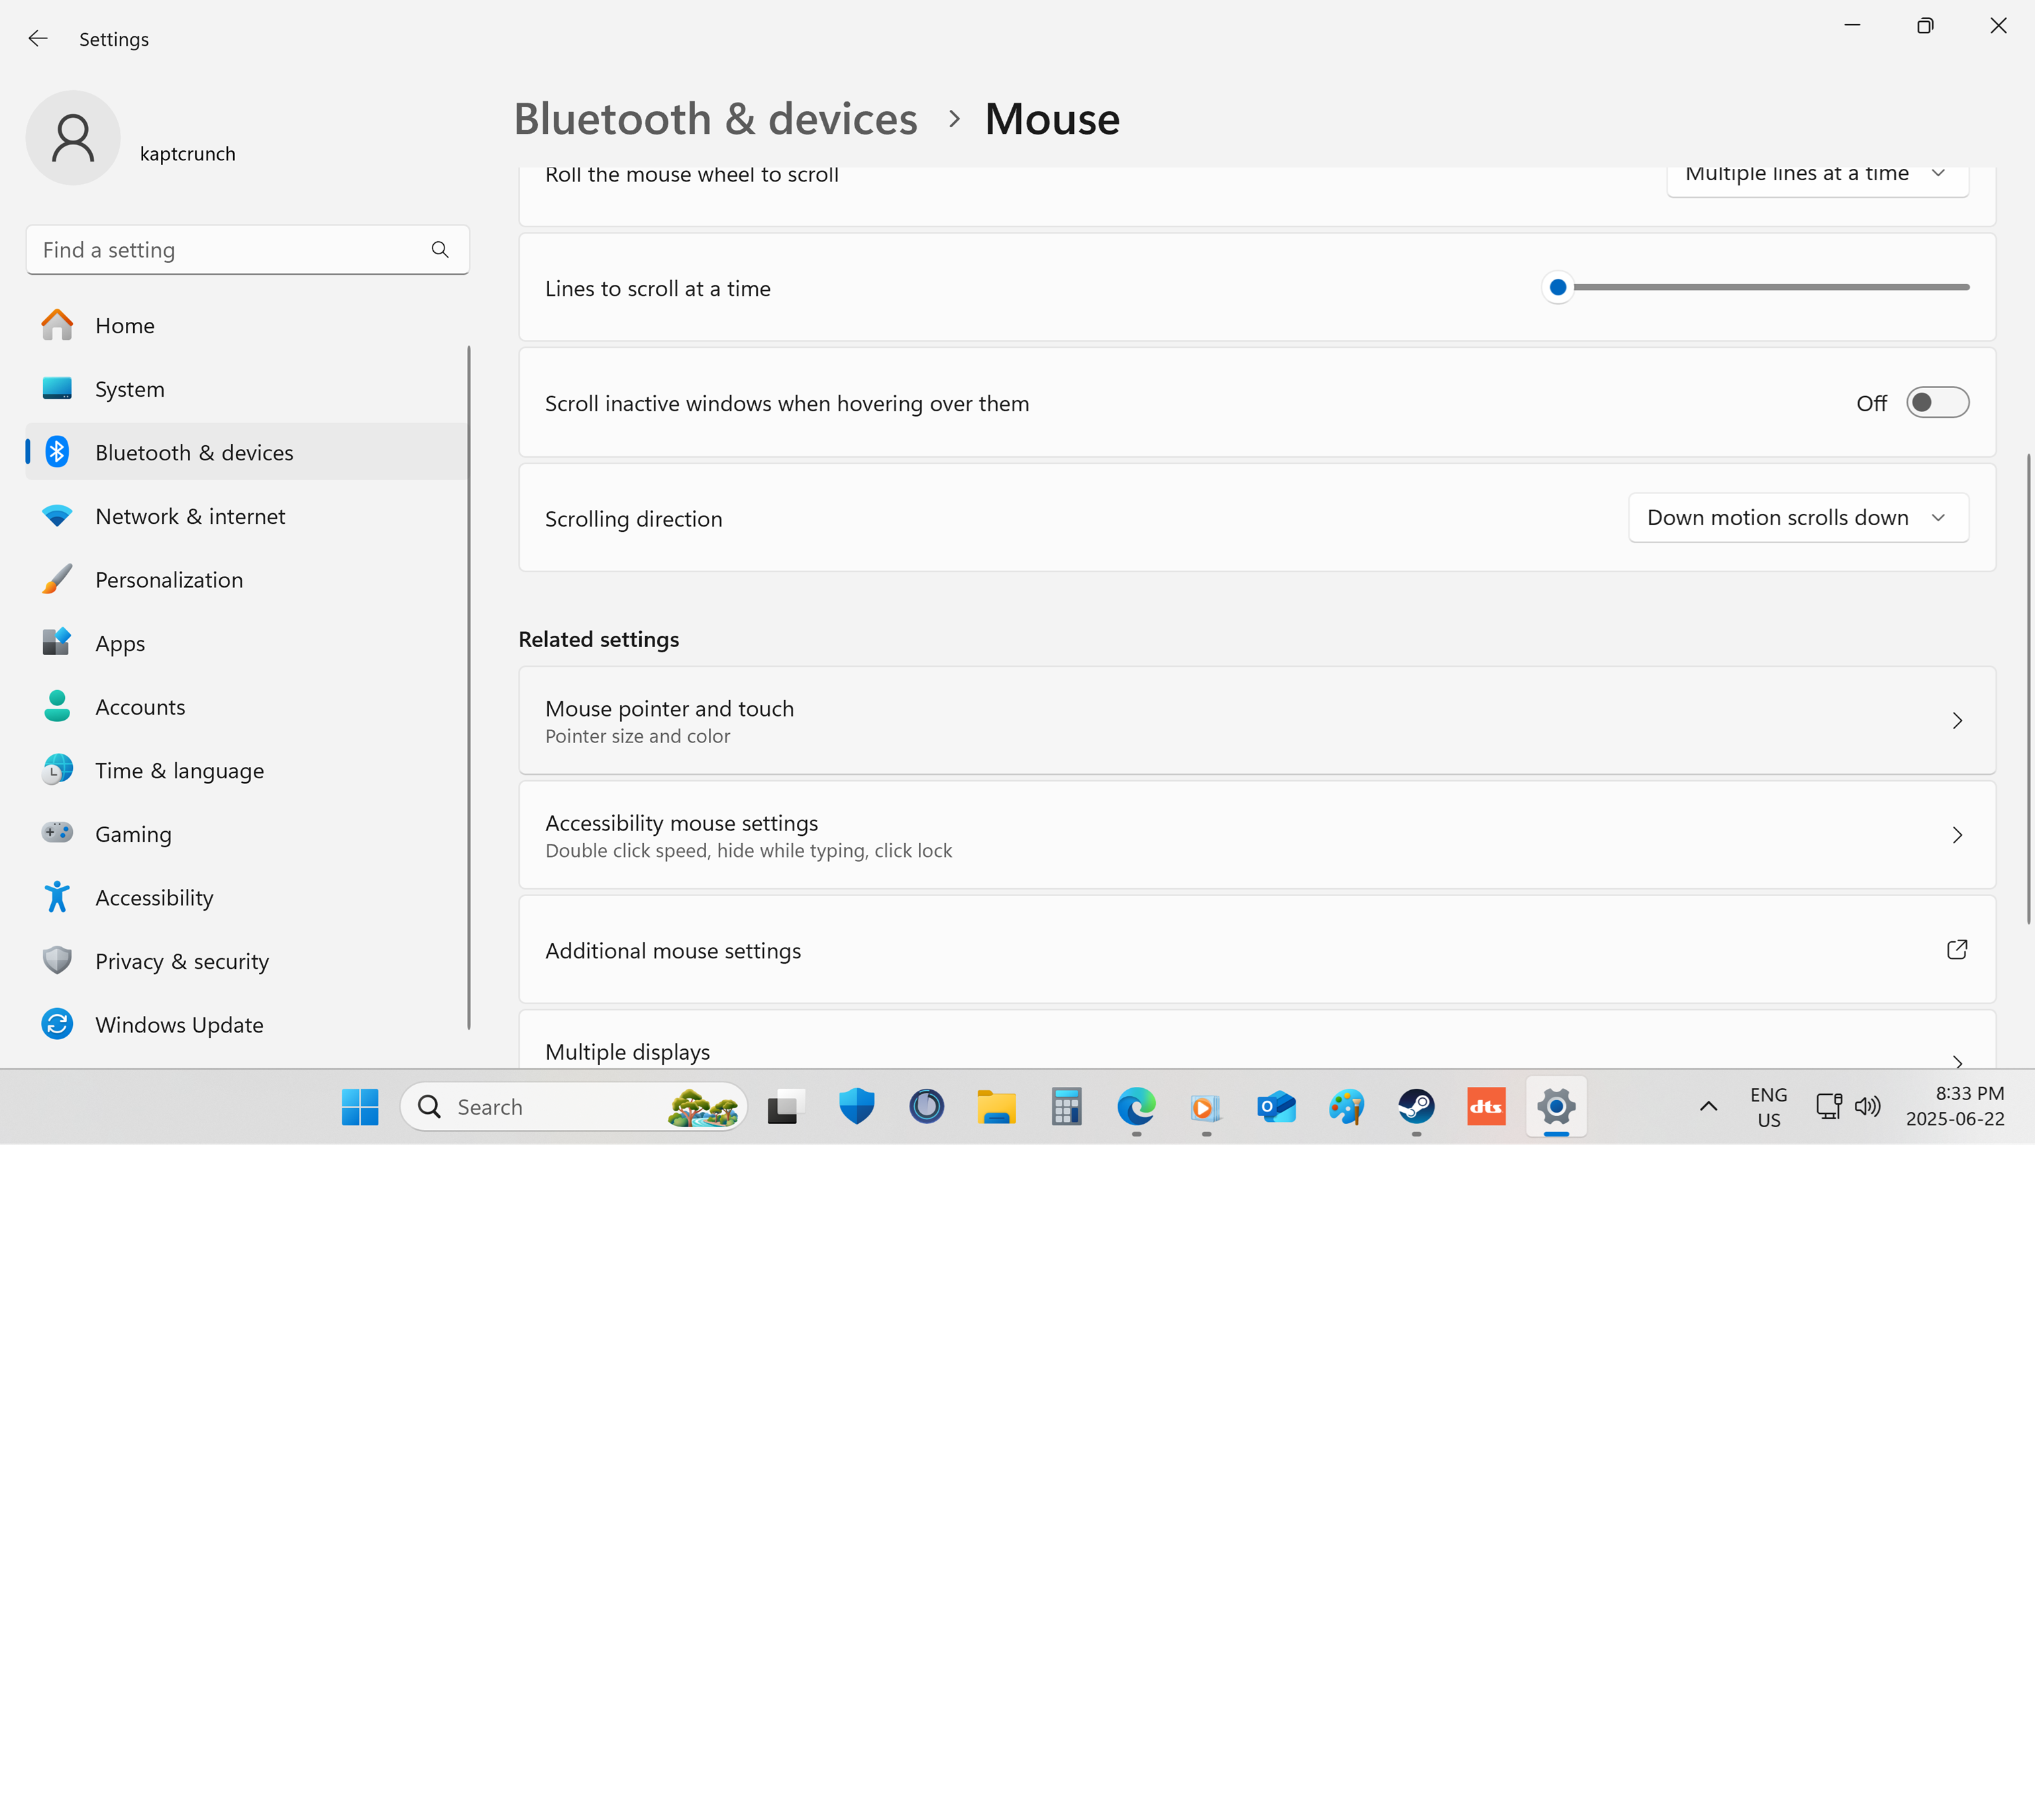The image size is (2035, 1820).
Task: Click the Find a setting search box
Action: click(247, 249)
